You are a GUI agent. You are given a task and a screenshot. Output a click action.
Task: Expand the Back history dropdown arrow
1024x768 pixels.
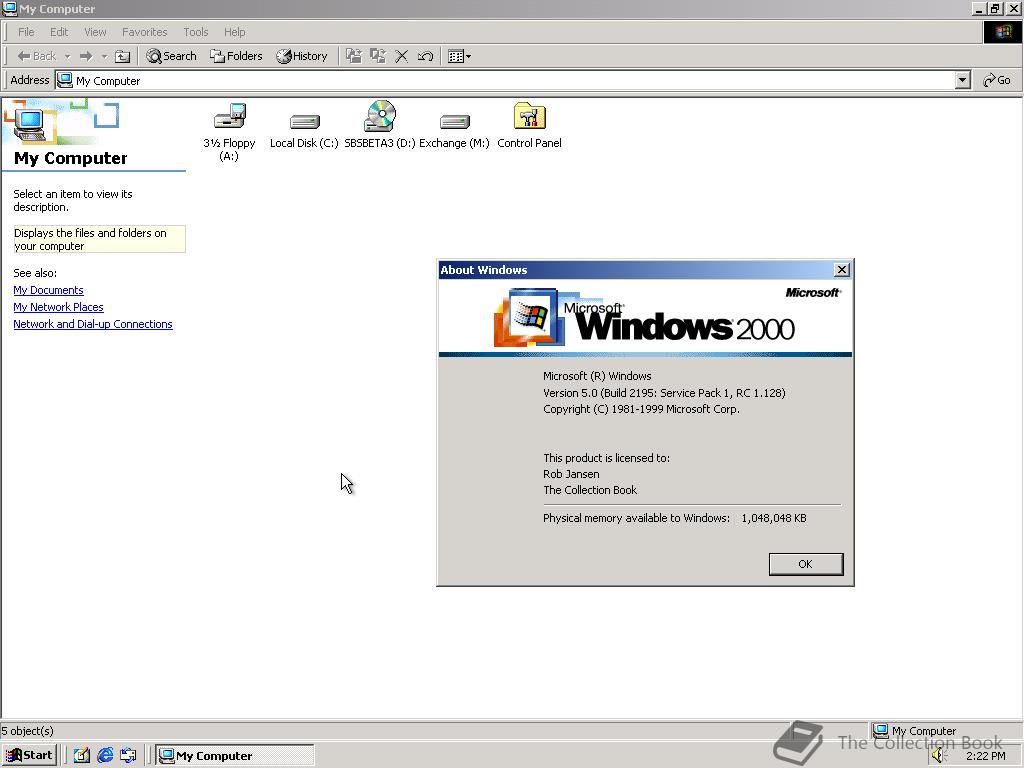[67, 56]
